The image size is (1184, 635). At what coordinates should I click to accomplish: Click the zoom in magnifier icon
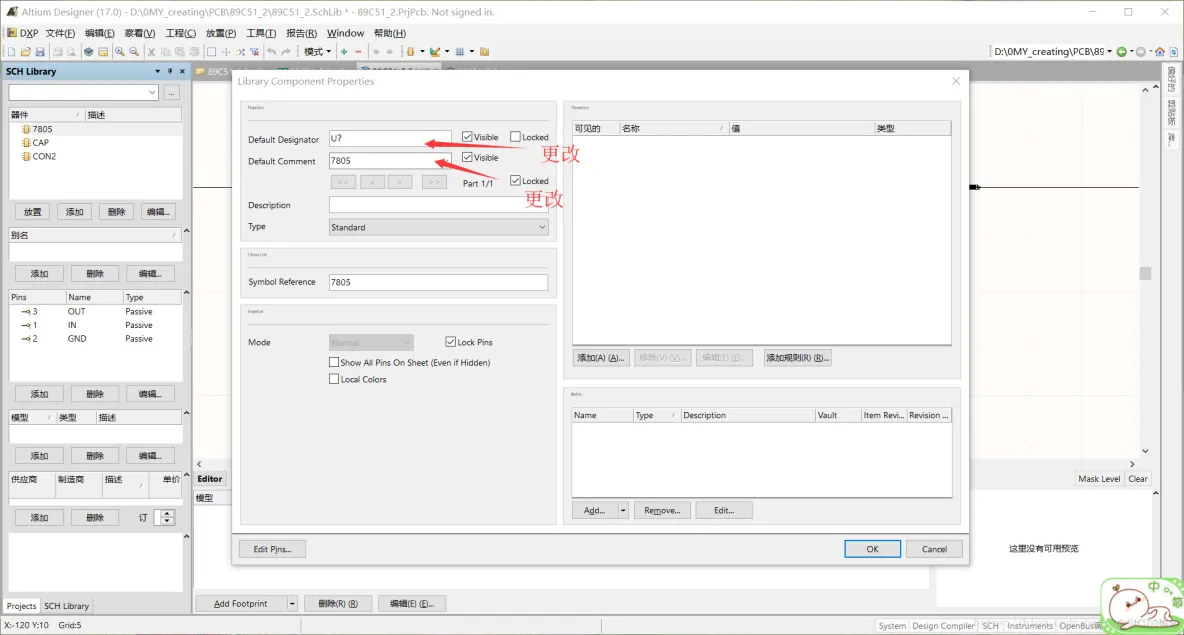point(120,52)
